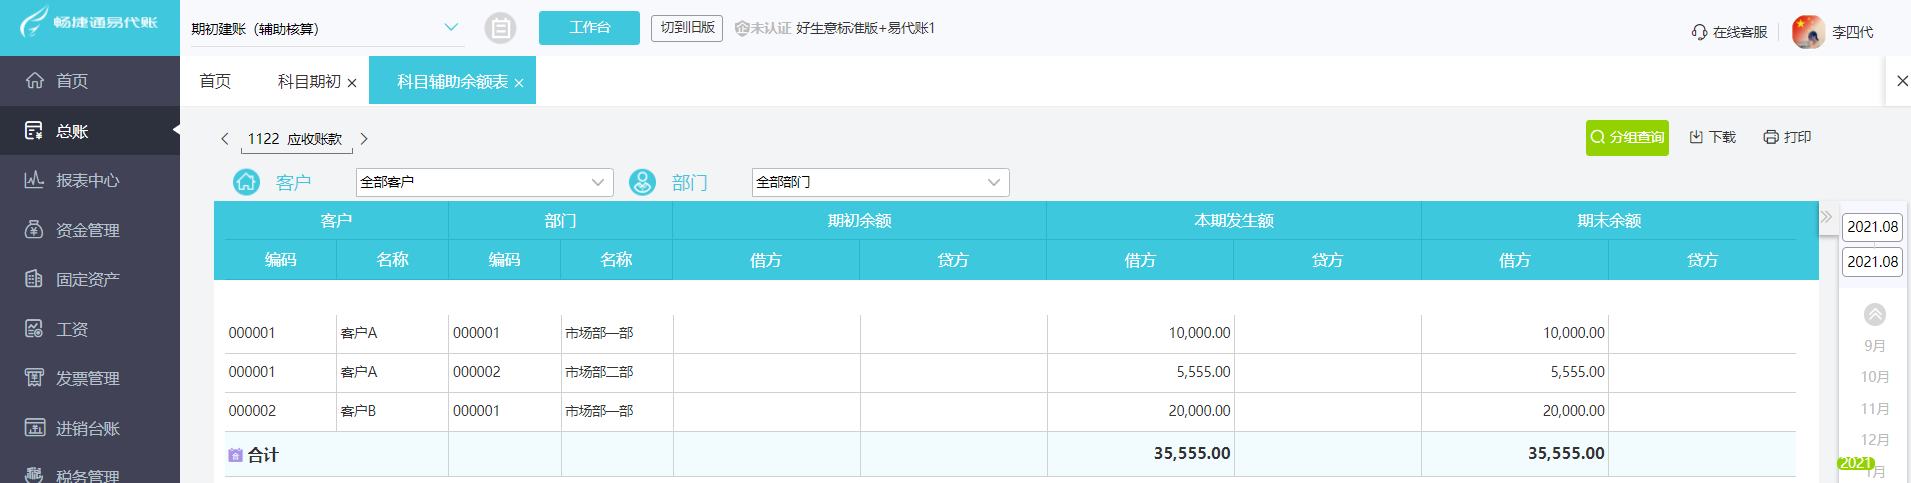Image resolution: width=1911 pixels, height=483 pixels.
Task: Click the green 分组查询 button
Action: point(1627,137)
